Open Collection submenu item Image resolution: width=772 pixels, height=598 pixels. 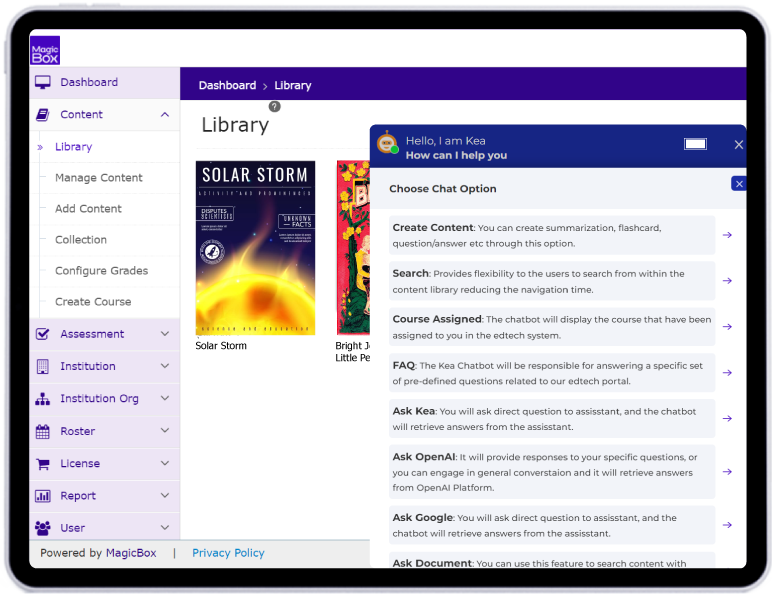click(81, 240)
